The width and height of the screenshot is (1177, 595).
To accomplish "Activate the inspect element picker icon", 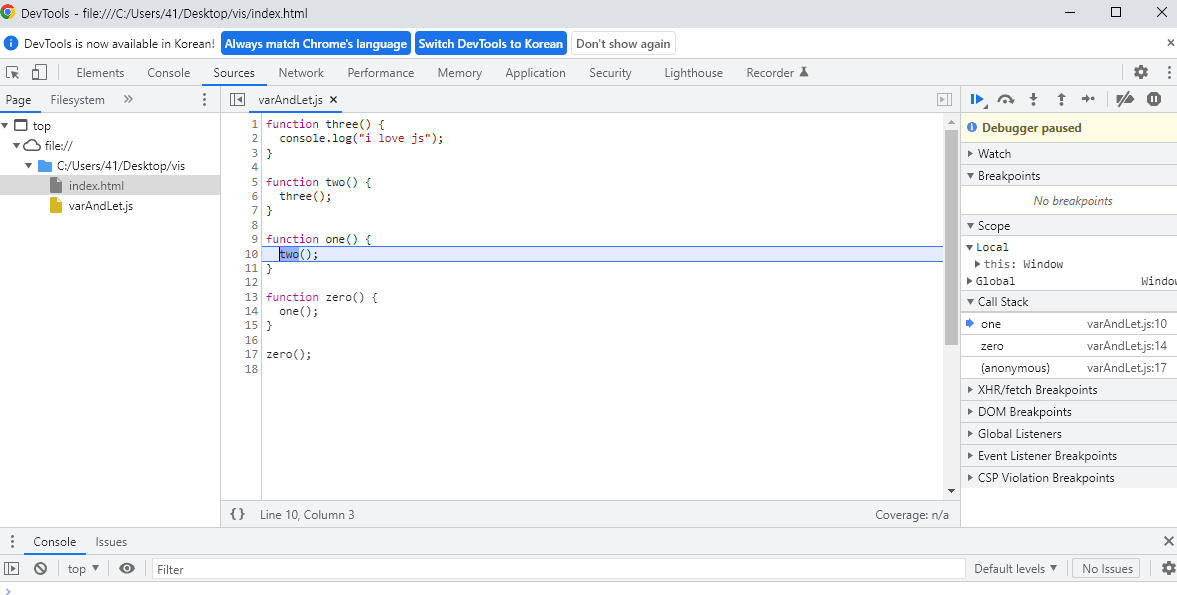I will [x=13, y=72].
